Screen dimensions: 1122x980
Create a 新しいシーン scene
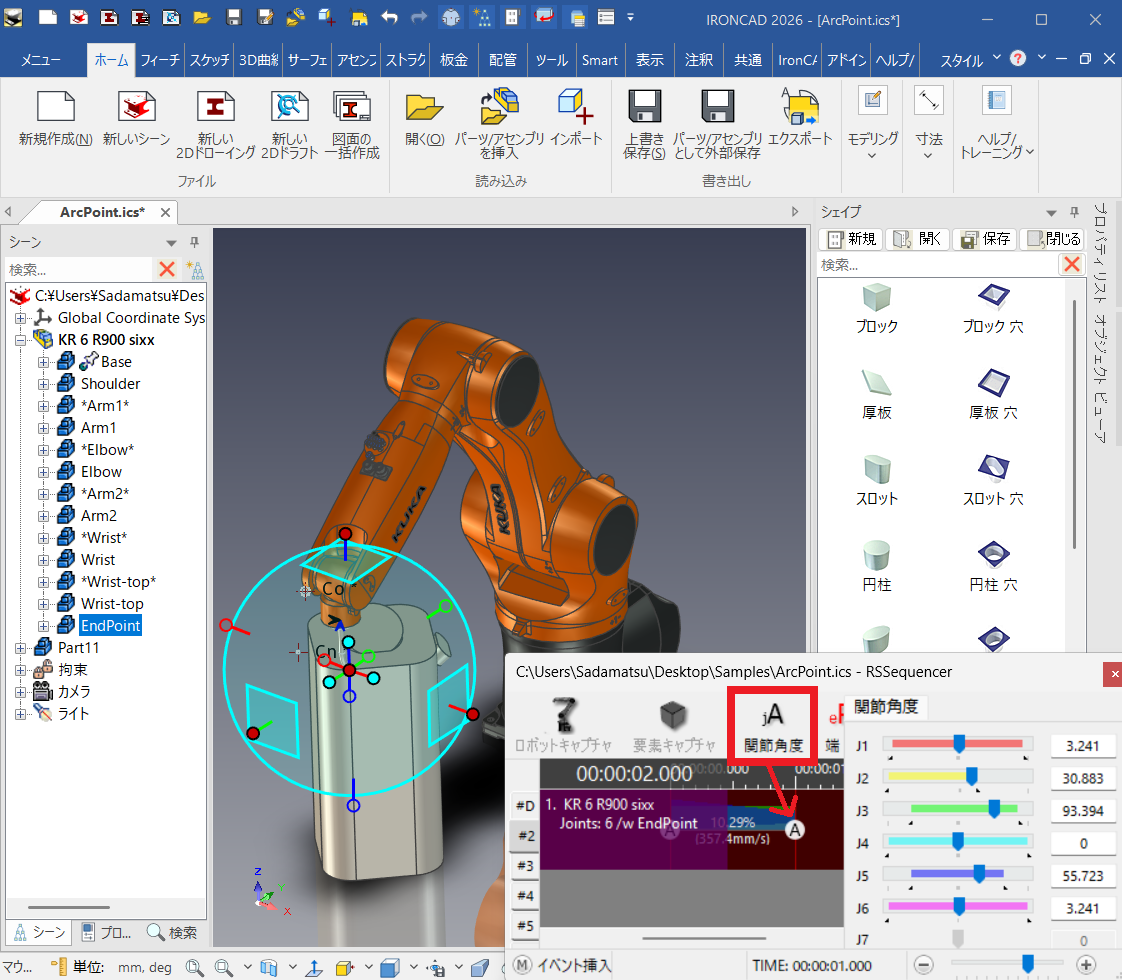click(137, 107)
